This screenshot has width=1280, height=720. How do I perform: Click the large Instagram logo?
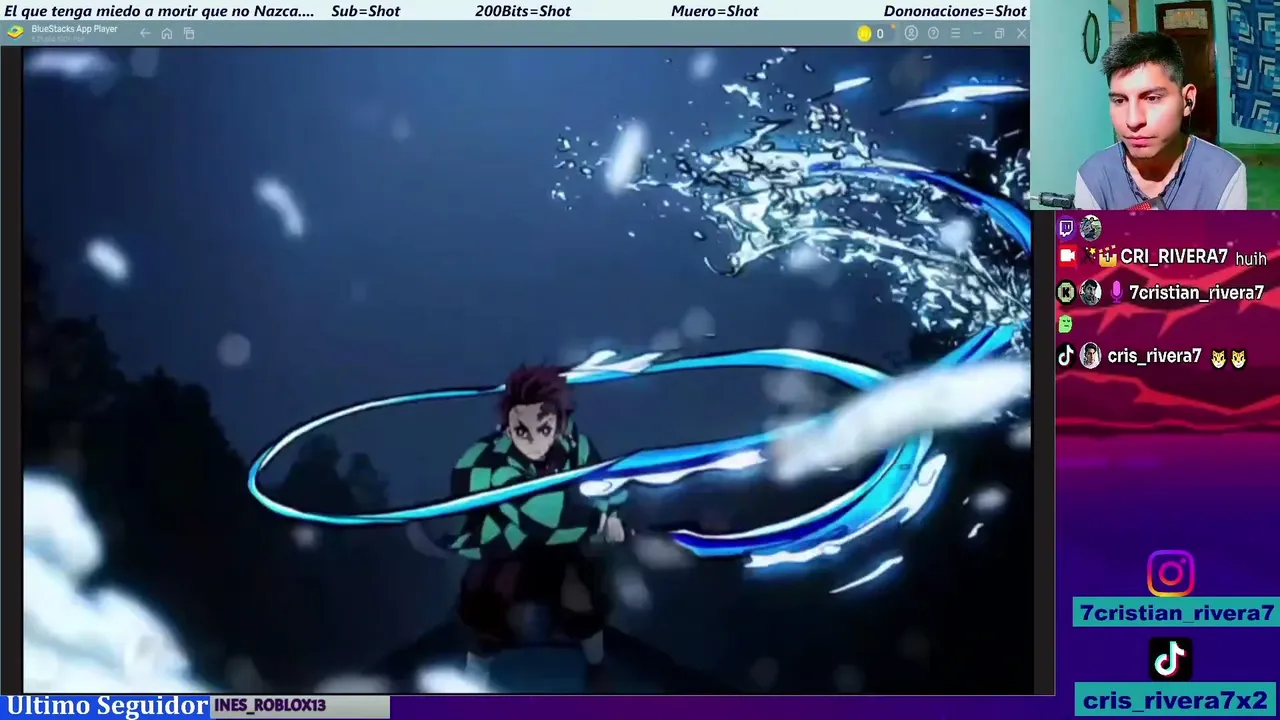[x=1170, y=573]
